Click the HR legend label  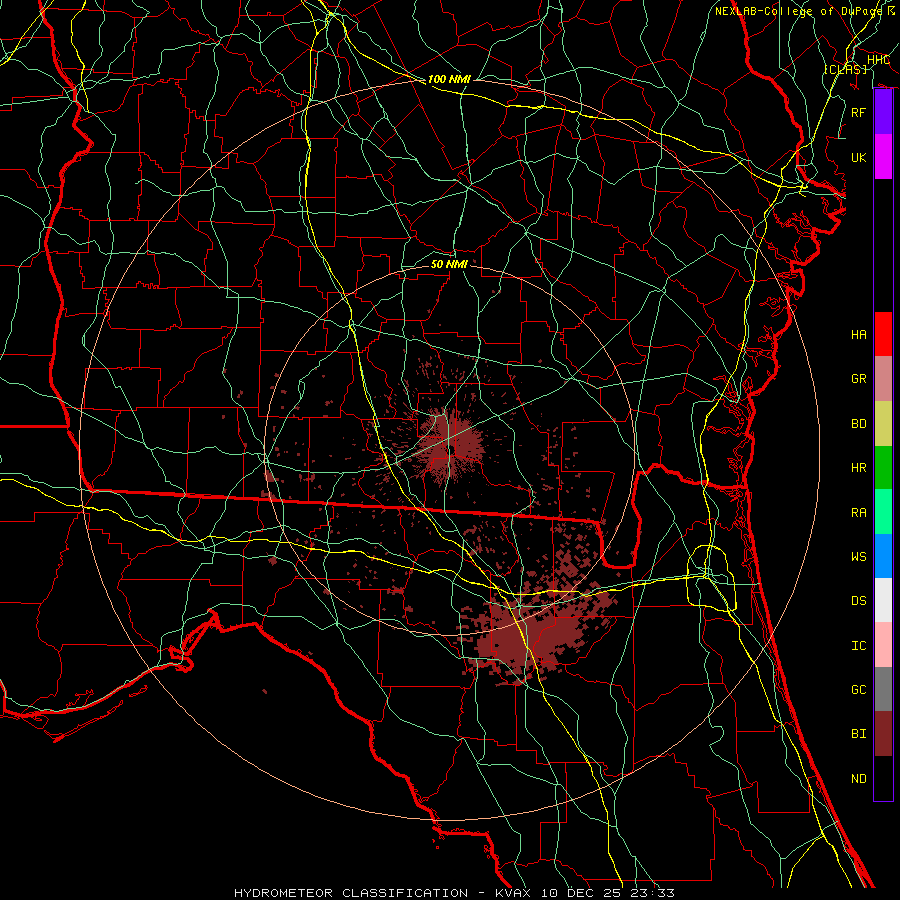click(x=859, y=468)
